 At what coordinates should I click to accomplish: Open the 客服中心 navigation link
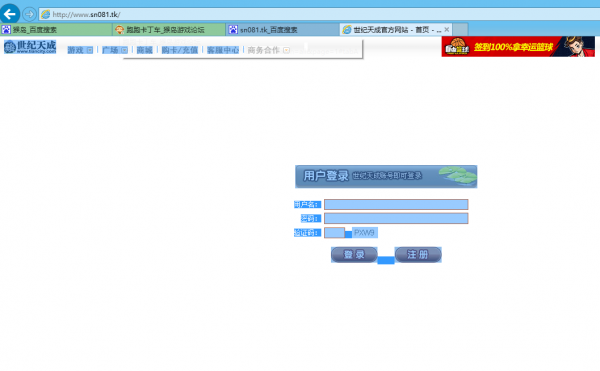pos(223,50)
